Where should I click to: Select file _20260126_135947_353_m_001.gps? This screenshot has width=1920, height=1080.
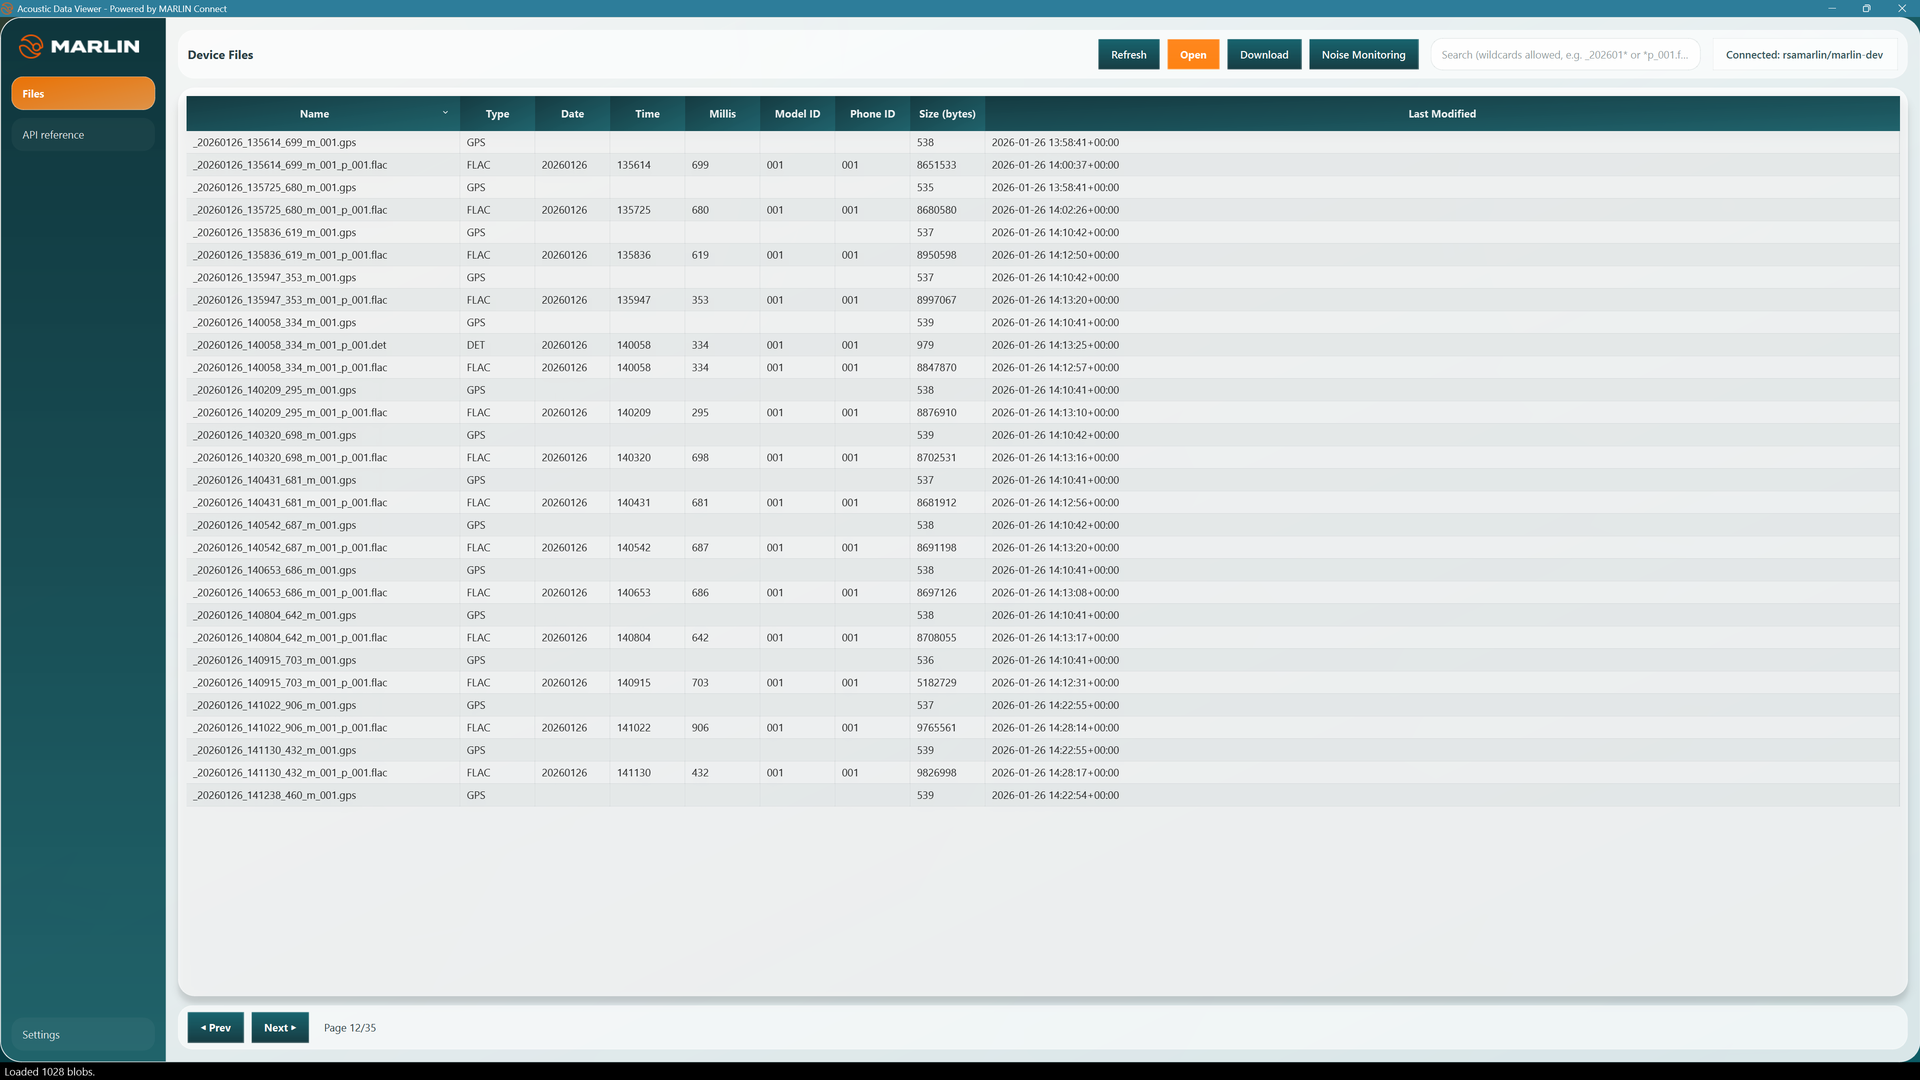tap(275, 278)
